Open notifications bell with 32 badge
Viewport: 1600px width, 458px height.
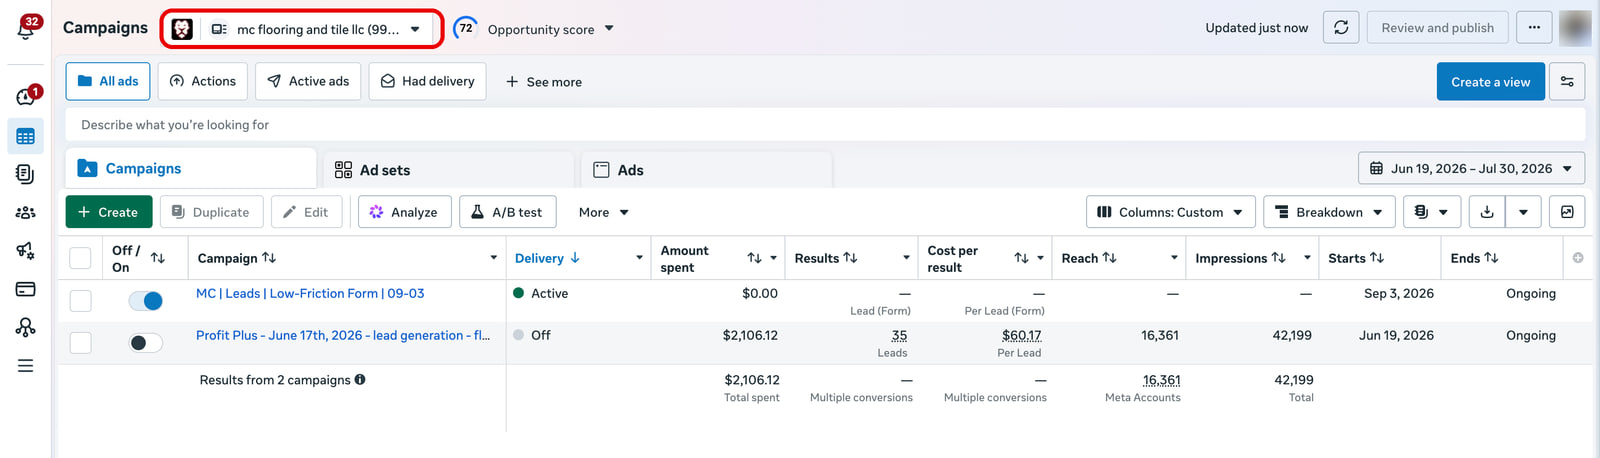pyautogui.click(x=27, y=27)
